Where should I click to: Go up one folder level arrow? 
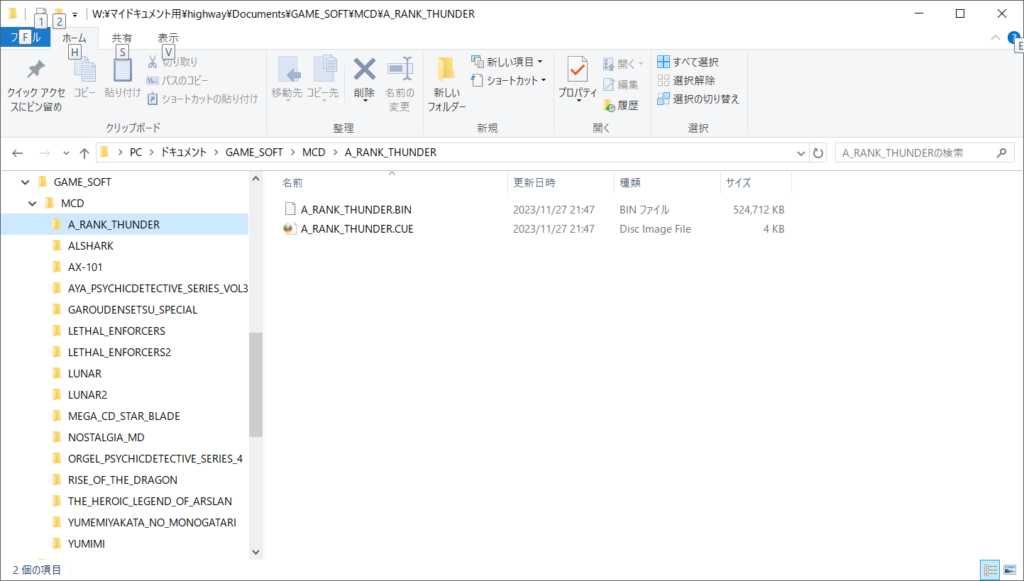point(83,153)
